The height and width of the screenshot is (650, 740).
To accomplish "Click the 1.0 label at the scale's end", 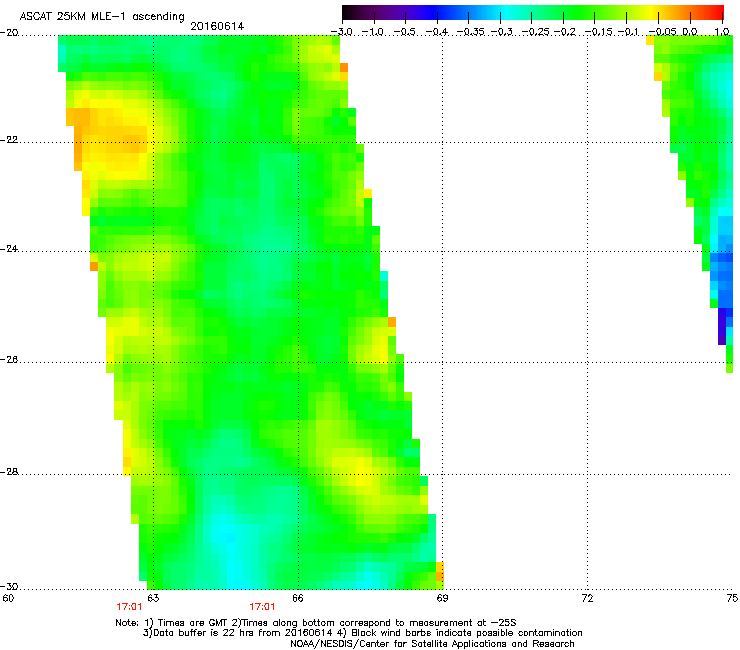I will click(x=722, y=32).
